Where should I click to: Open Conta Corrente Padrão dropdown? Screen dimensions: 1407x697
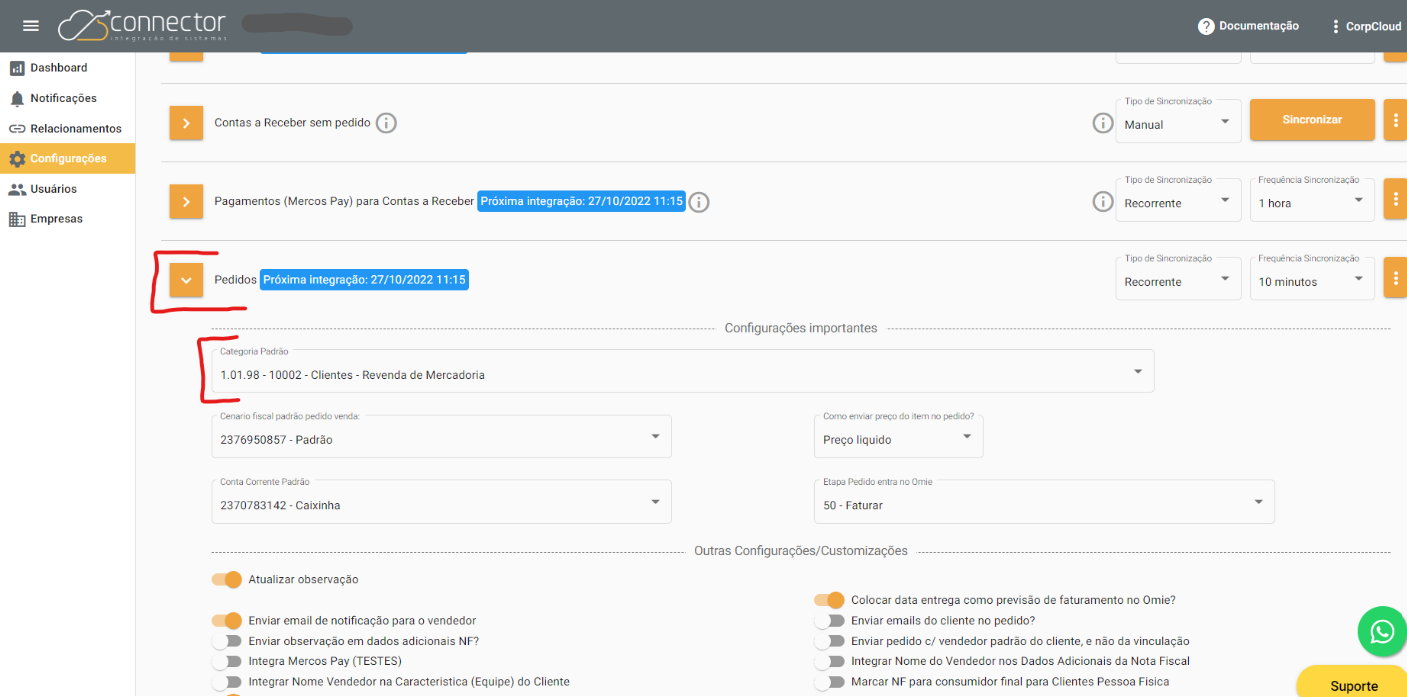click(x=441, y=501)
